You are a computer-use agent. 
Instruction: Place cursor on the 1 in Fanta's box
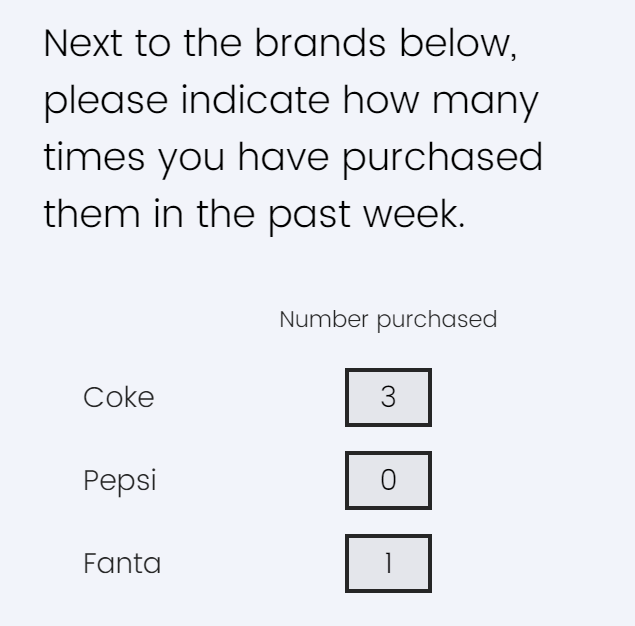(x=389, y=563)
